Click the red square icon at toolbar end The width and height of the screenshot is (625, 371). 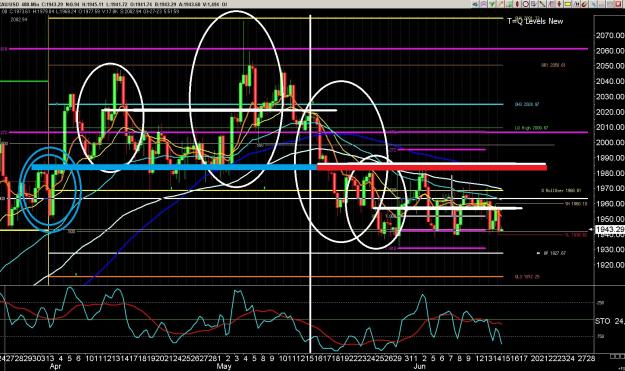tap(619, 4)
